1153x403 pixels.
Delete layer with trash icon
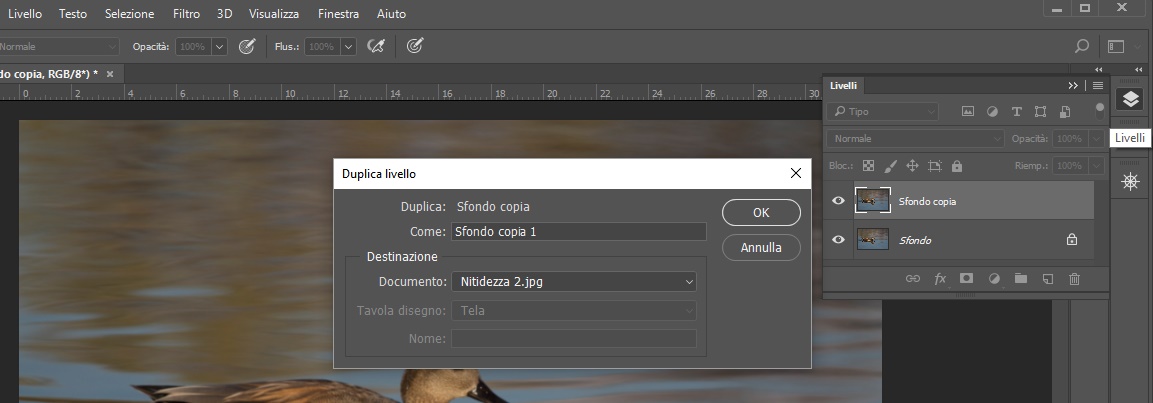tap(1074, 279)
